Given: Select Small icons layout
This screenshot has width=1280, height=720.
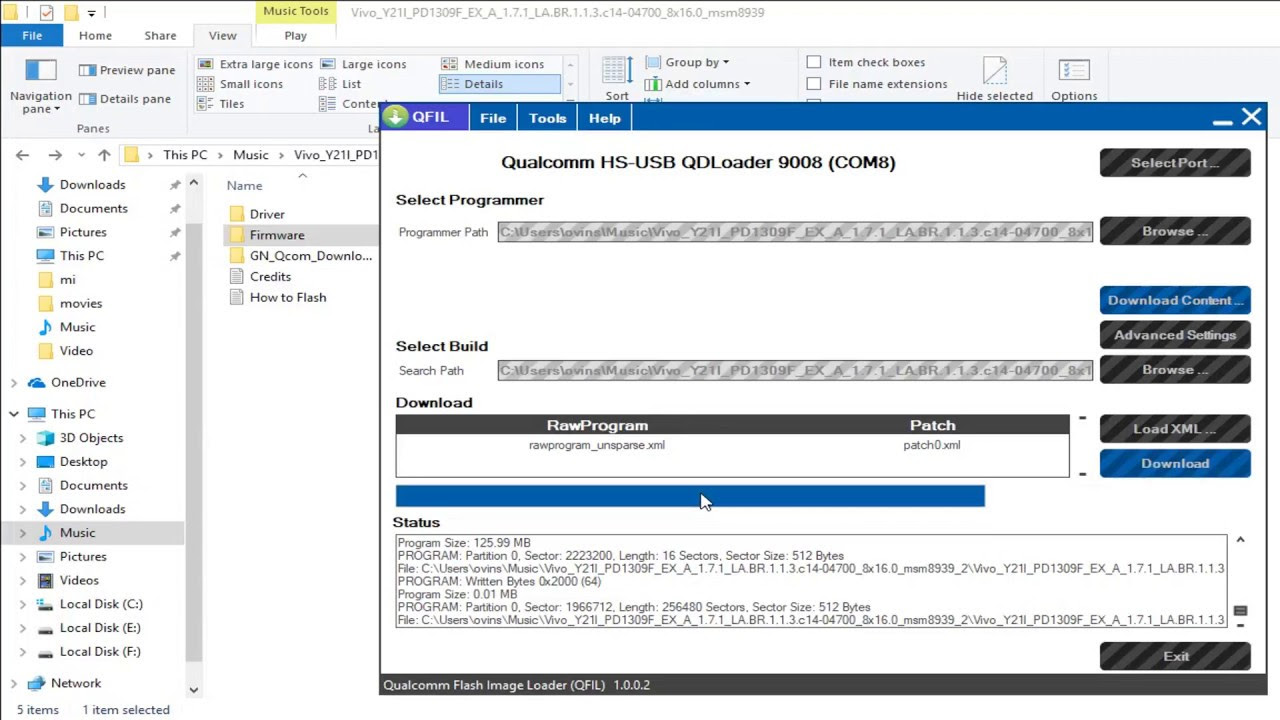Looking at the screenshot, I should pyautogui.click(x=240, y=84).
